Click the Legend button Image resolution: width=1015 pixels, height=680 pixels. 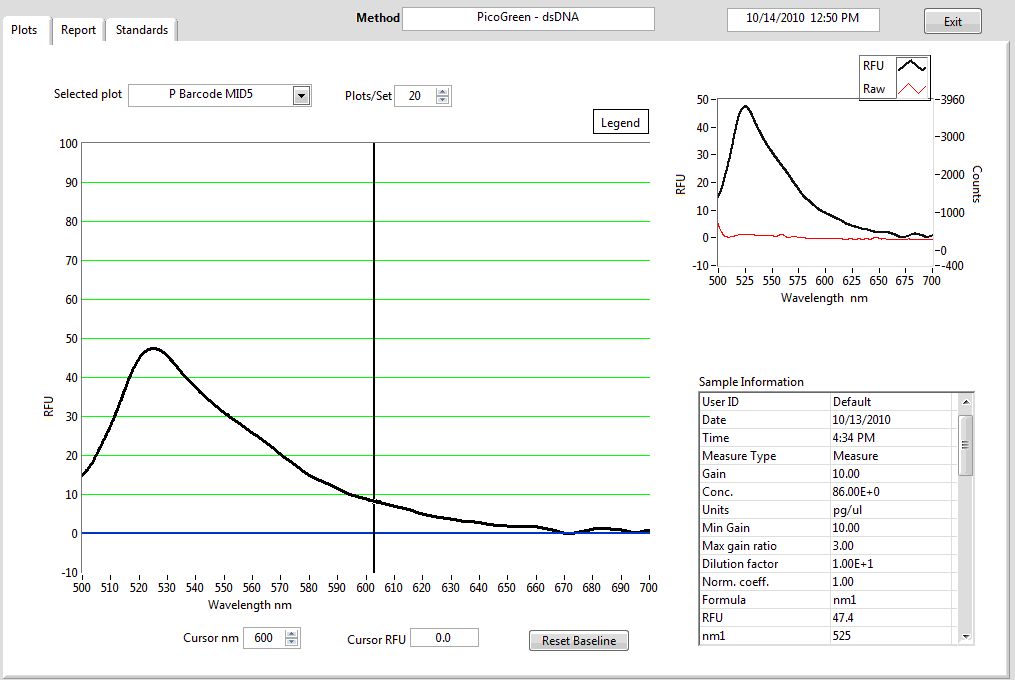click(x=620, y=122)
